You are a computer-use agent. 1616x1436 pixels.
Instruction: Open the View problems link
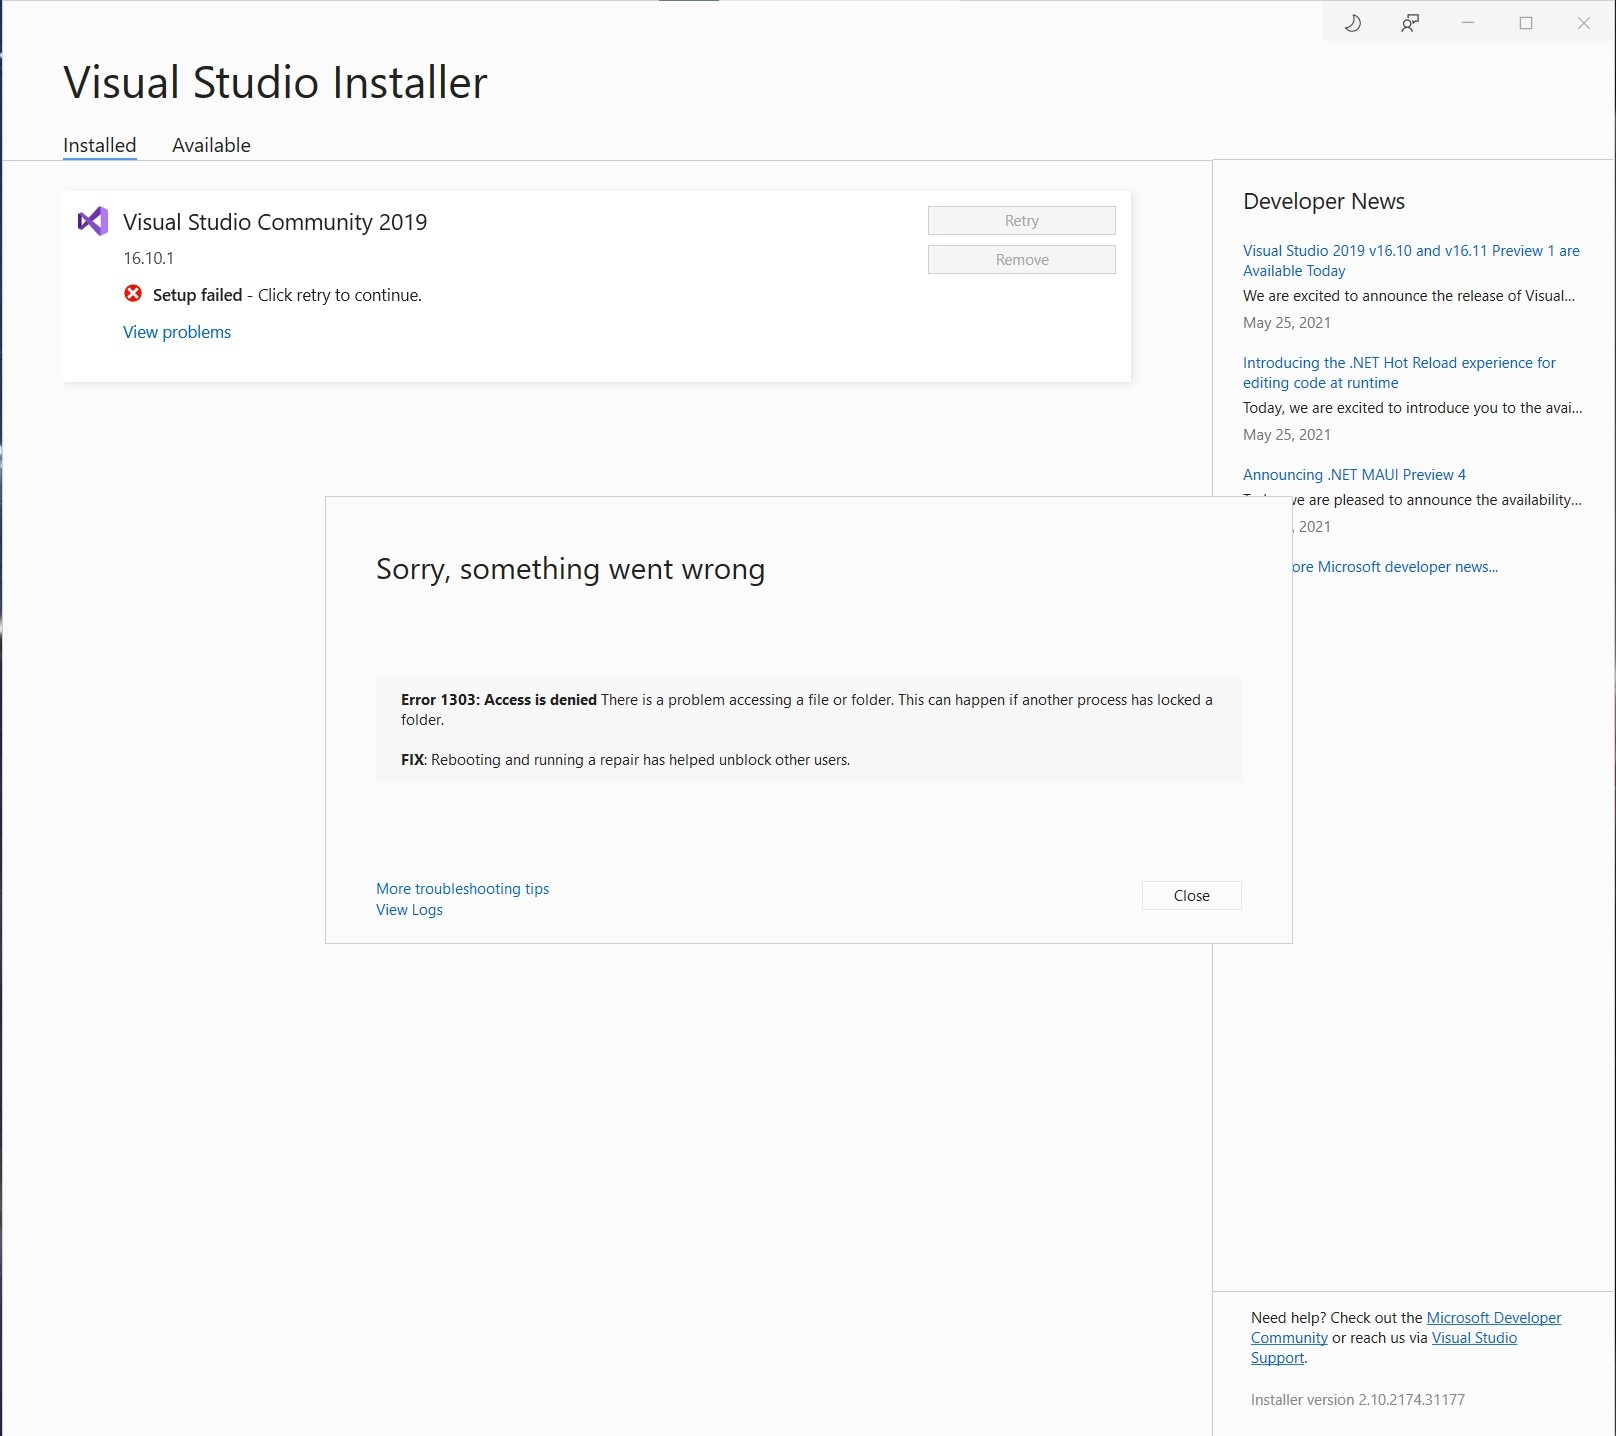coord(177,332)
